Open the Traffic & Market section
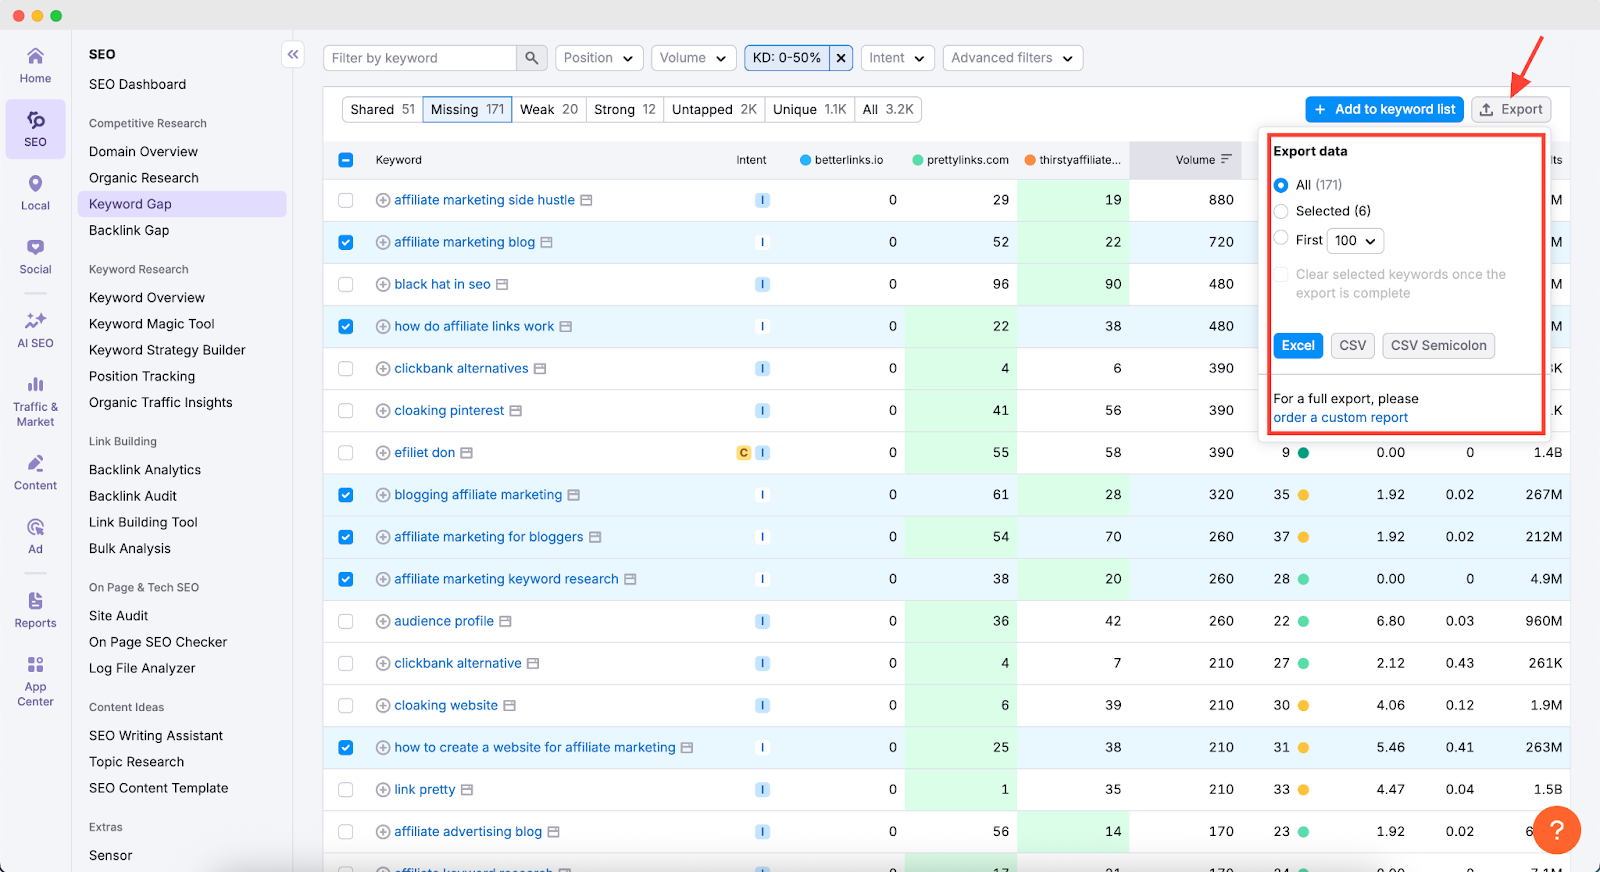Viewport: 1600px width, 872px height. point(35,400)
